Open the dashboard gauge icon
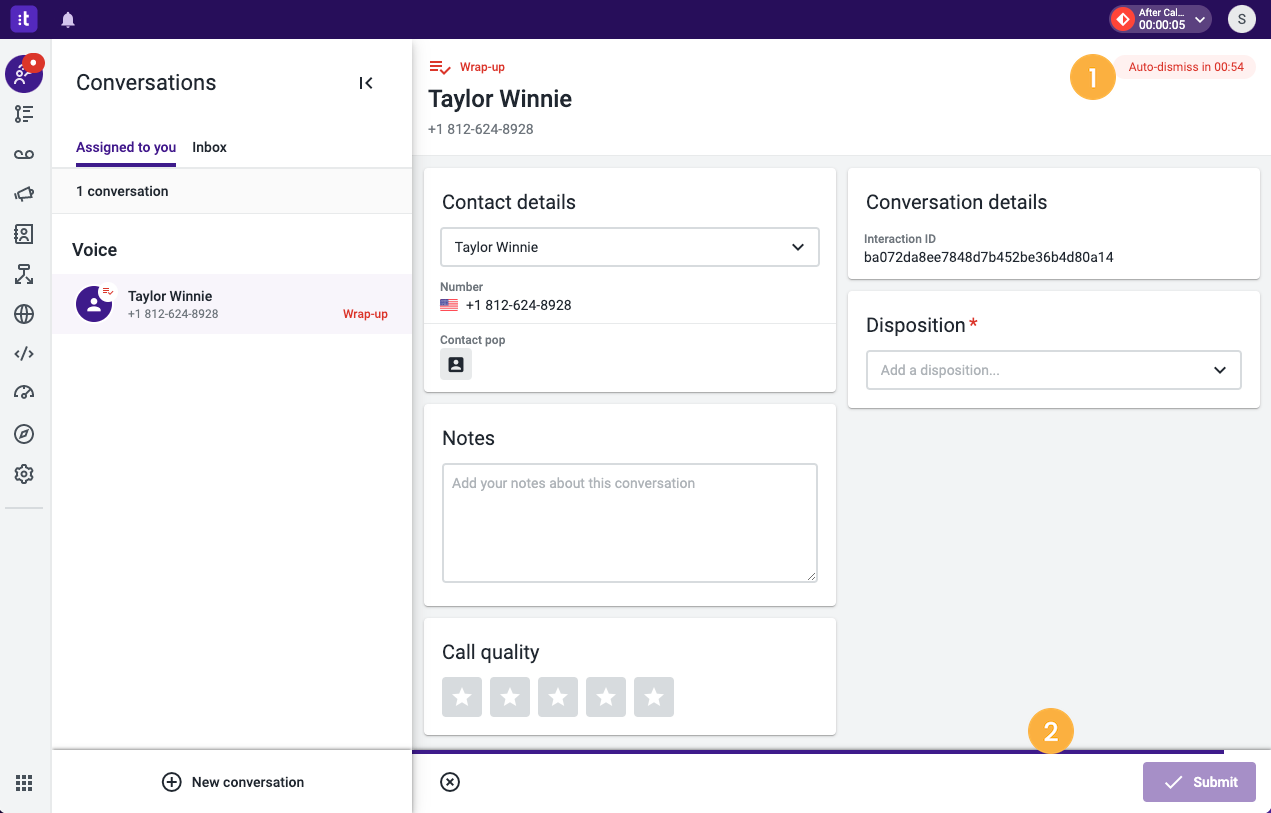This screenshot has width=1271, height=813. (24, 394)
